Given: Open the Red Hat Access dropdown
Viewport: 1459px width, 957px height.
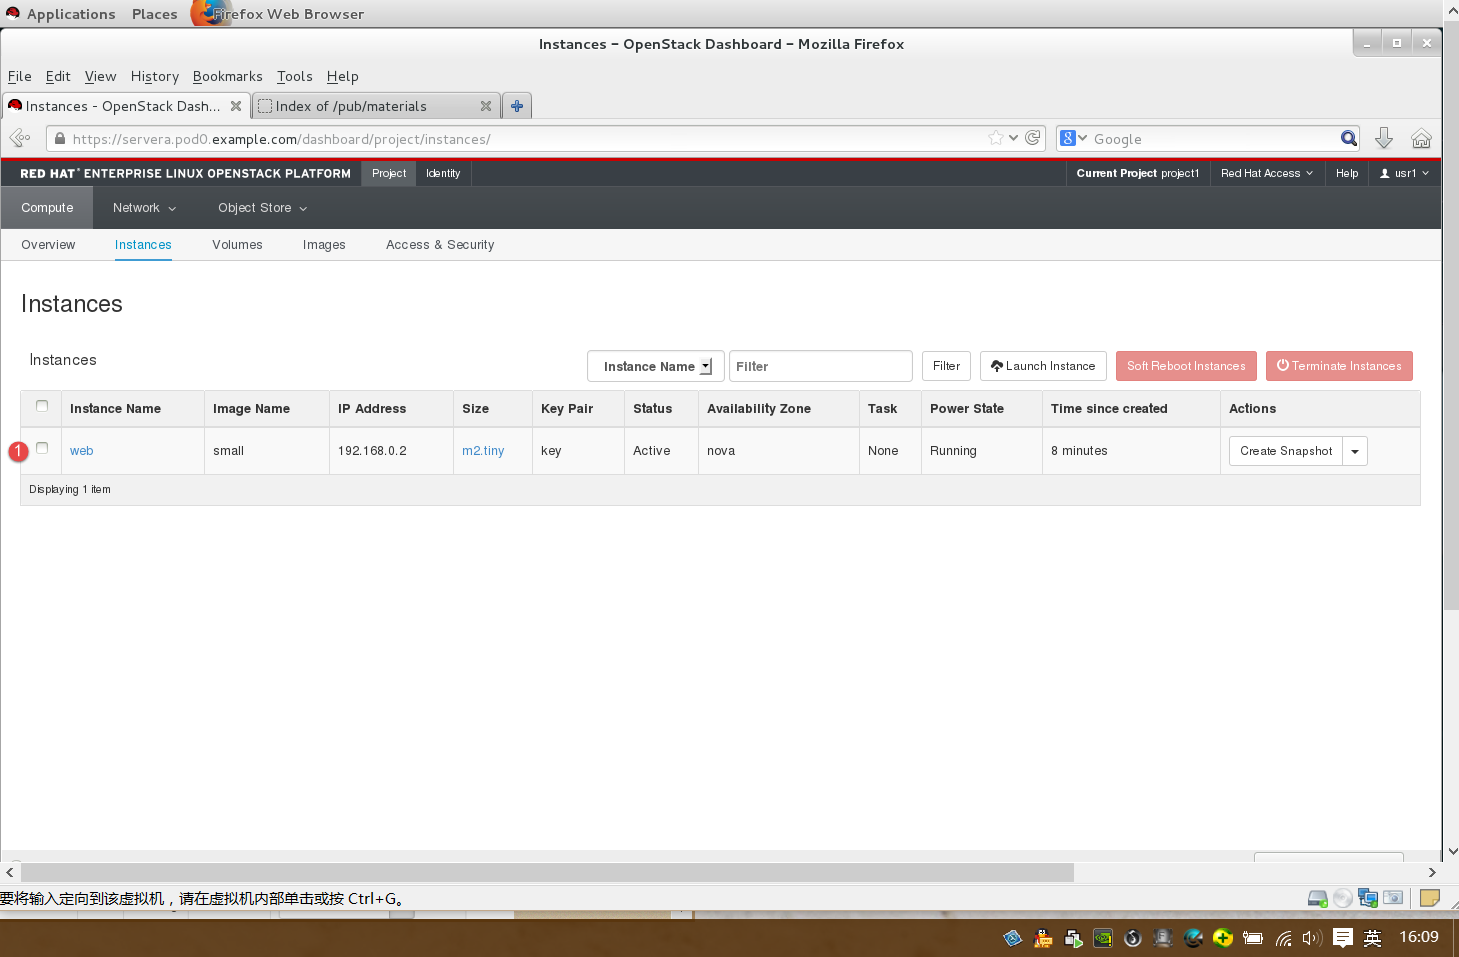Looking at the screenshot, I should [1267, 173].
